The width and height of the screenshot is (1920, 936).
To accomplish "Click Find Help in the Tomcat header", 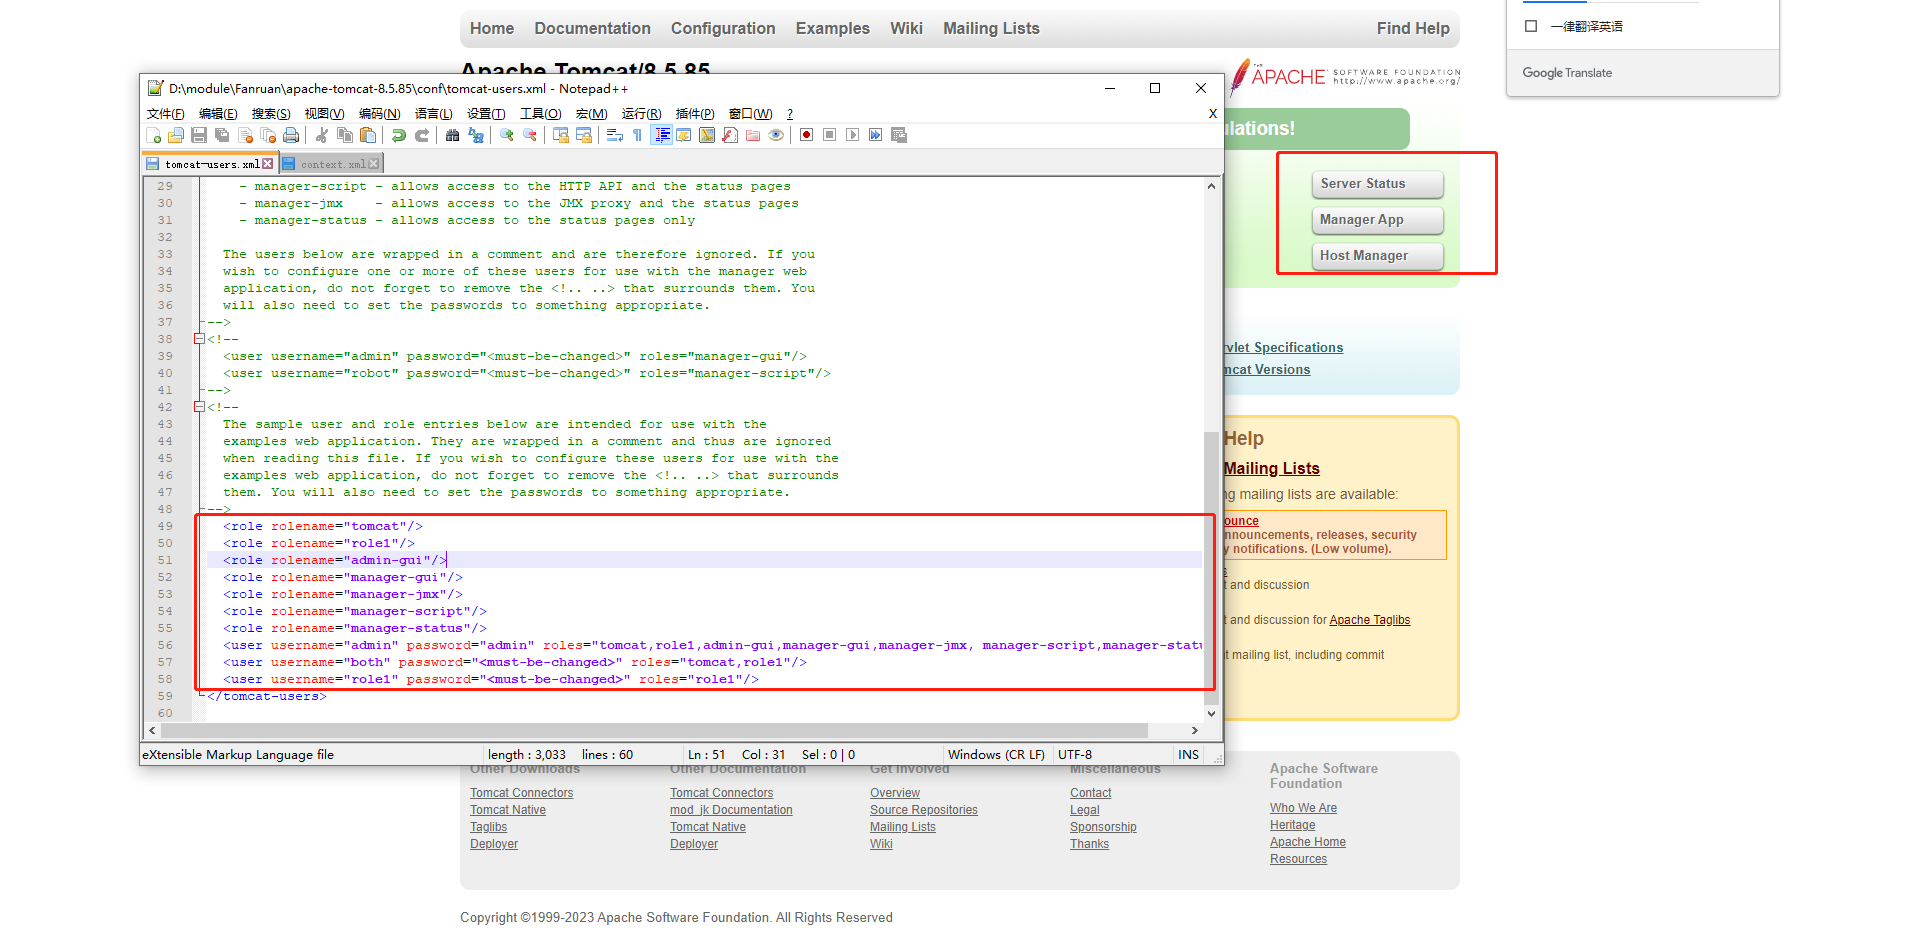I will pyautogui.click(x=1413, y=29).
